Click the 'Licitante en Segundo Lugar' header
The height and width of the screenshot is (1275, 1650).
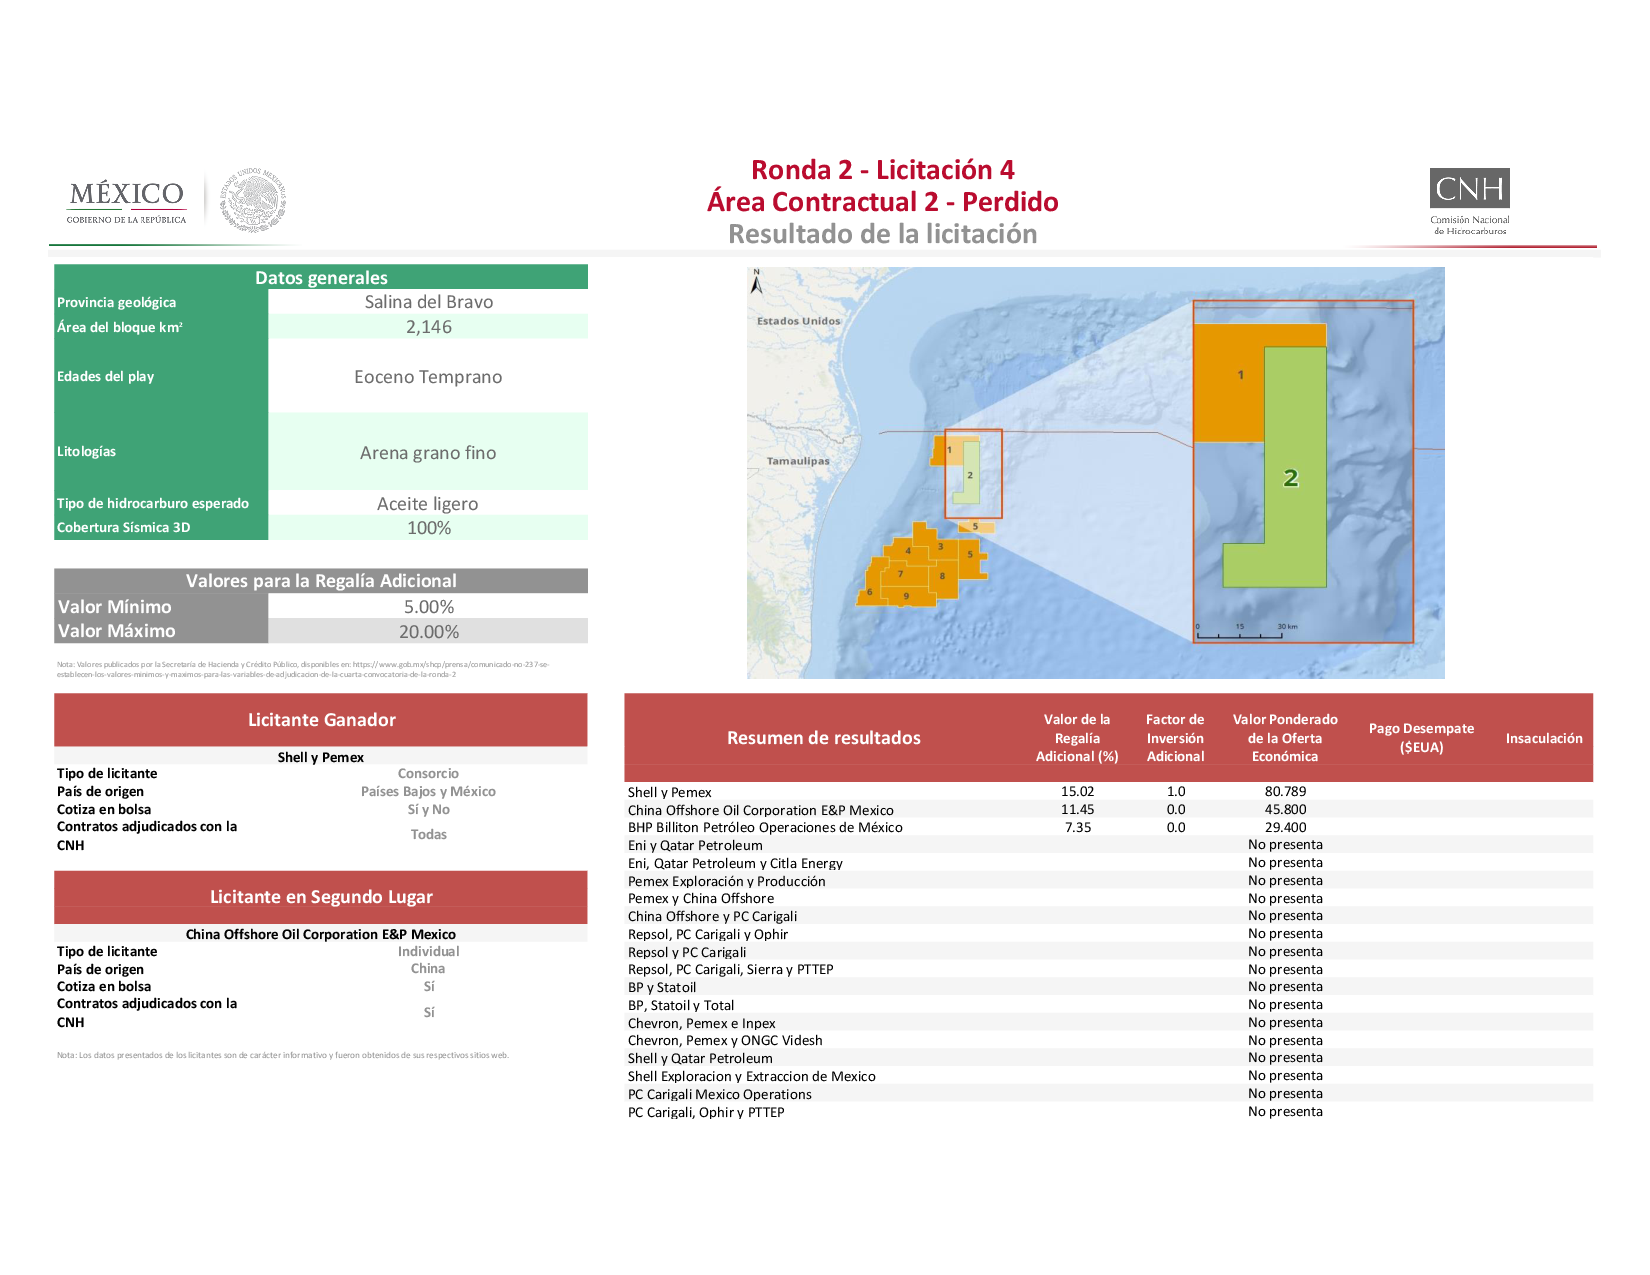(321, 897)
